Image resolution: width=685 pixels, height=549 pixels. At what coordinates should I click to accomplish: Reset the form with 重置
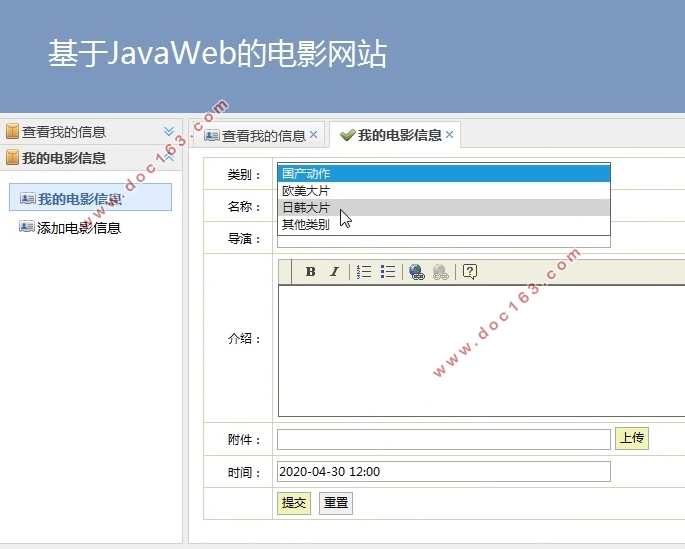click(336, 503)
